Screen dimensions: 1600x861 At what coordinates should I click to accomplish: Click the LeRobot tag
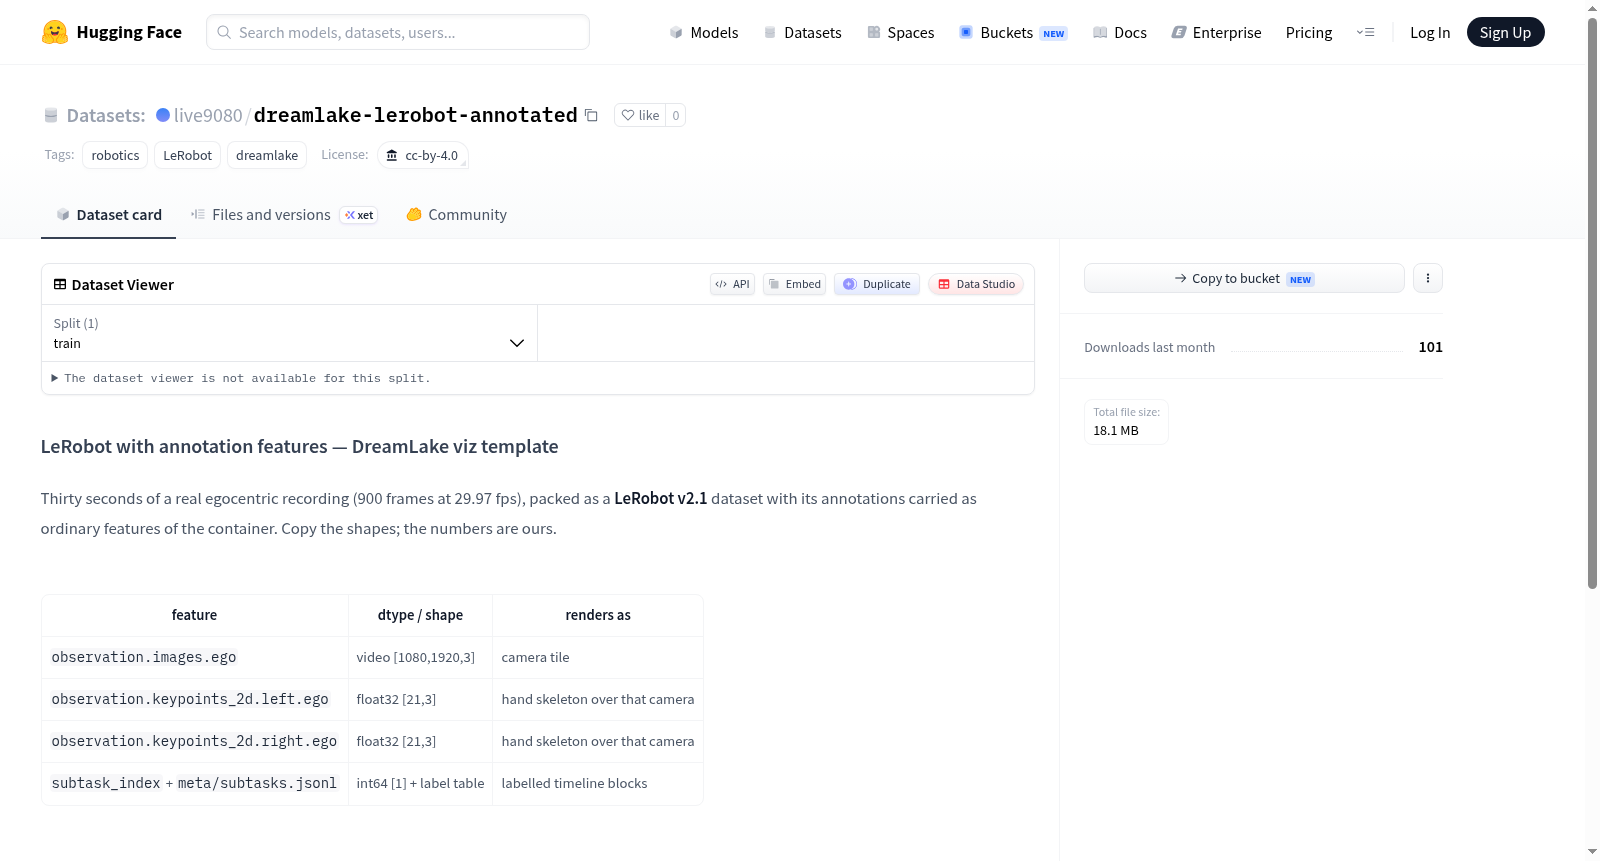[x=188, y=155]
